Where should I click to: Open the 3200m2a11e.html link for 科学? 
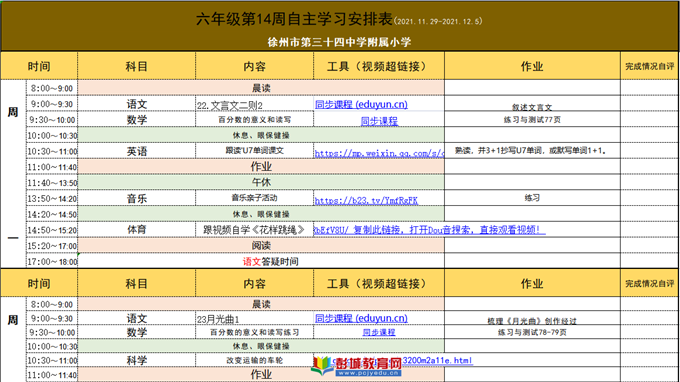[x=437, y=360]
